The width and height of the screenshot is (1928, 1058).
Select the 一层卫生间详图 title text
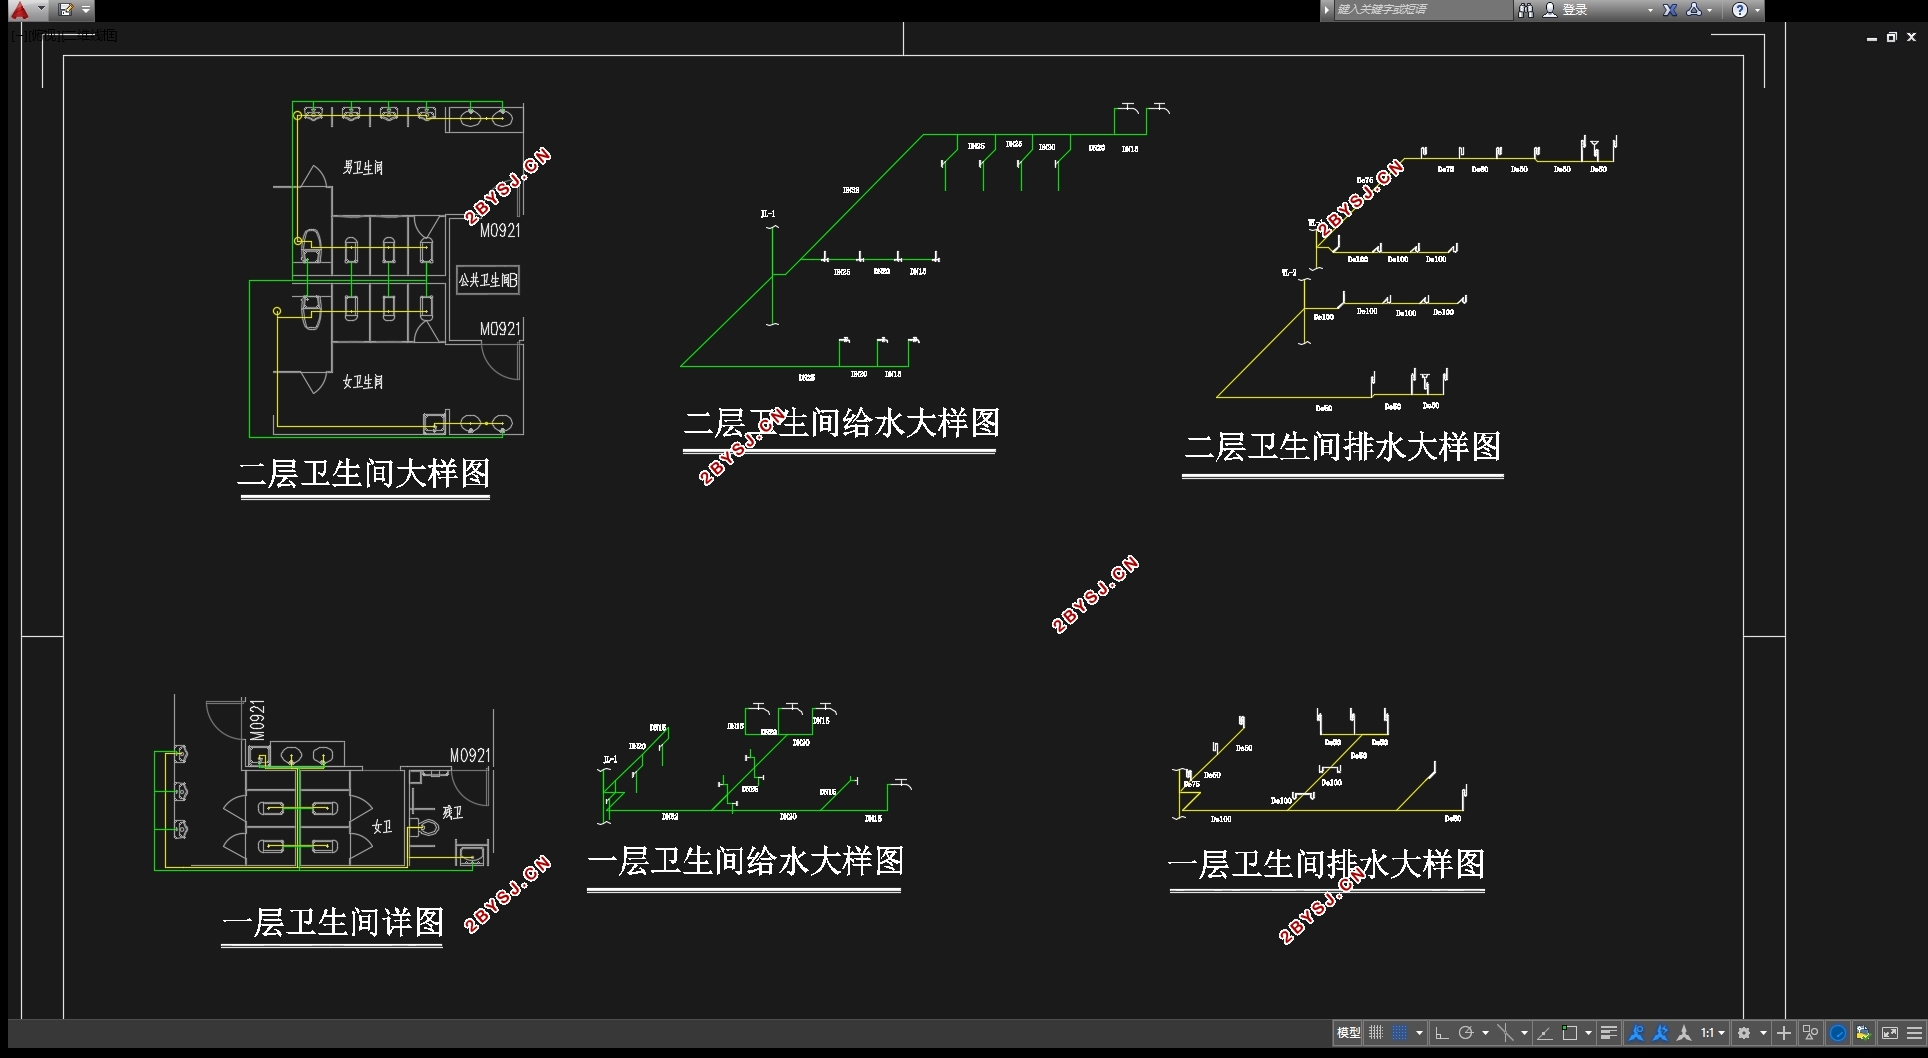tap(333, 921)
